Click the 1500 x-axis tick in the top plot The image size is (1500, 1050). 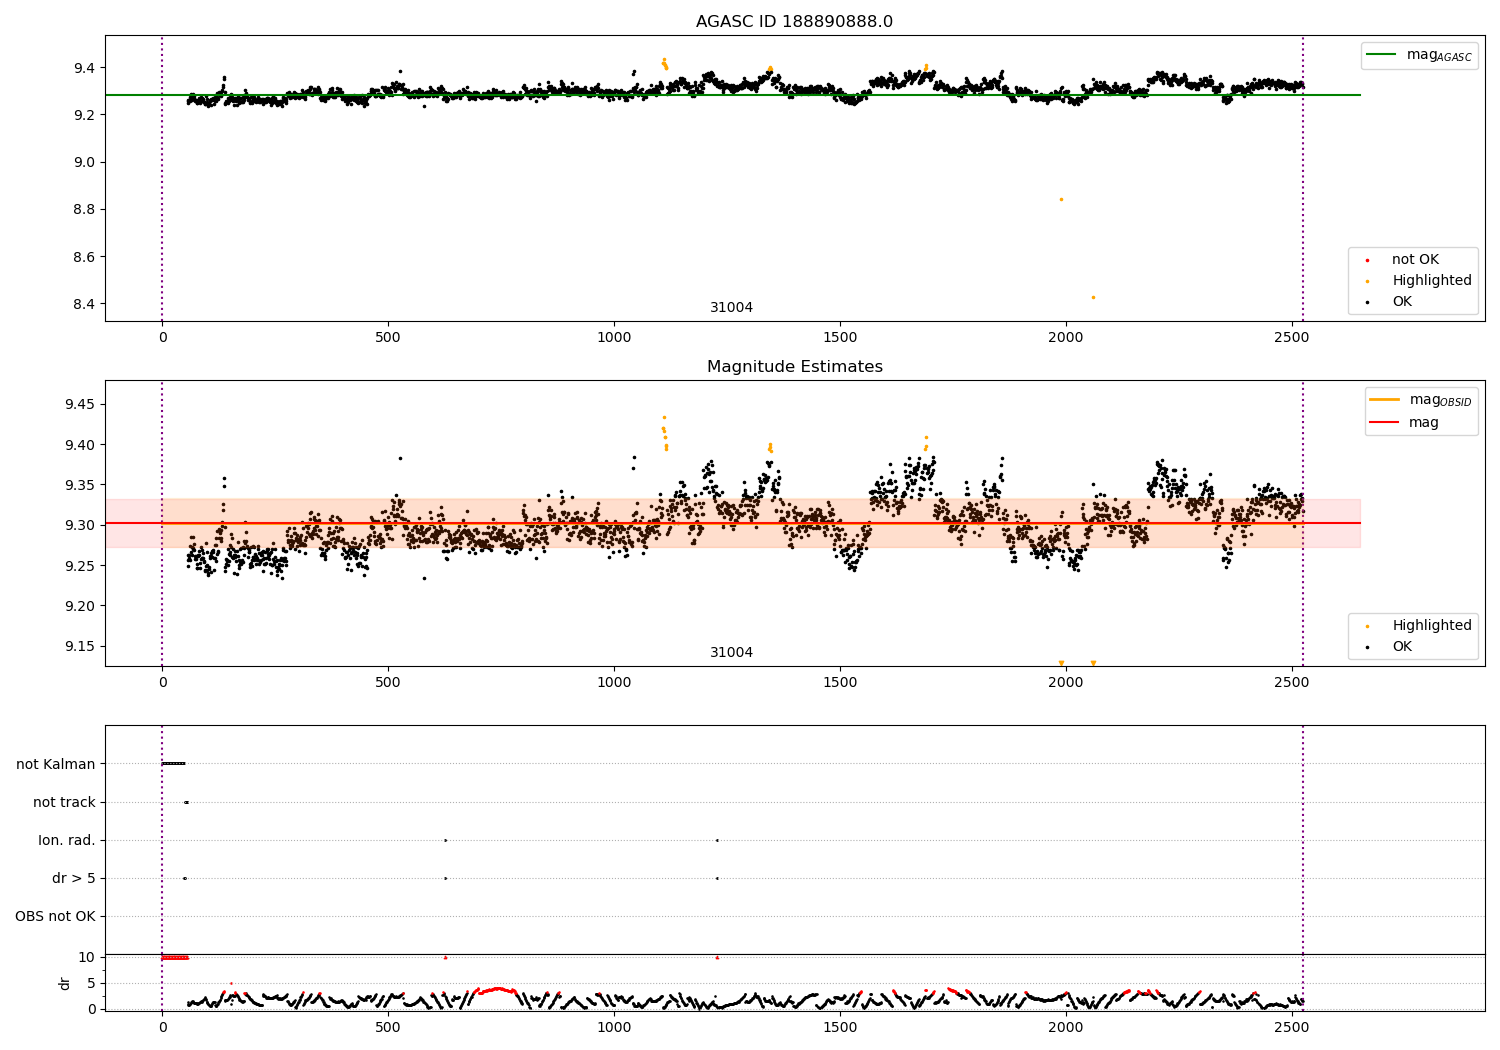tap(840, 338)
